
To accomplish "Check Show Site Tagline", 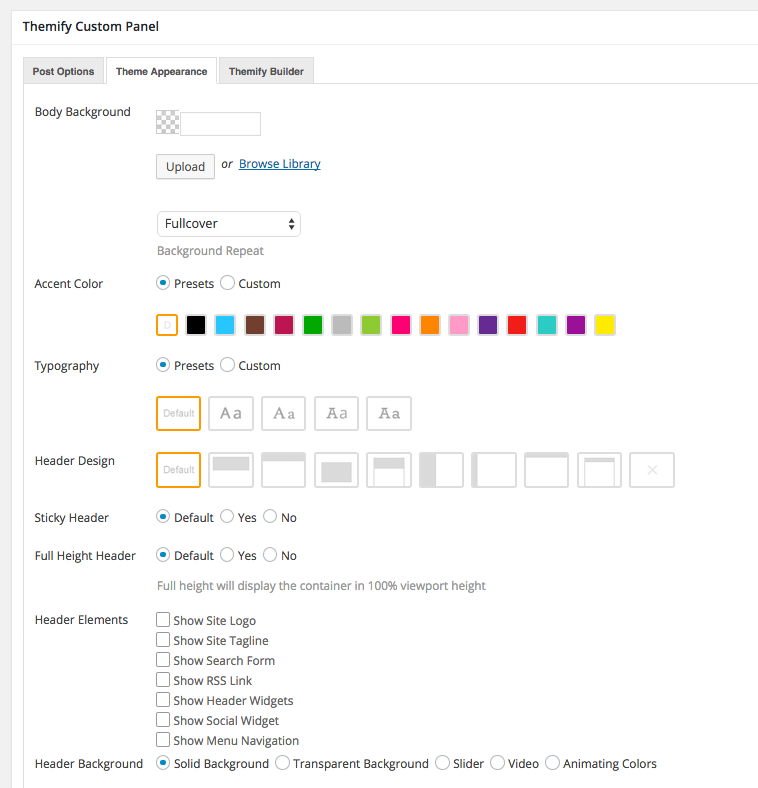I will tap(163, 639).
